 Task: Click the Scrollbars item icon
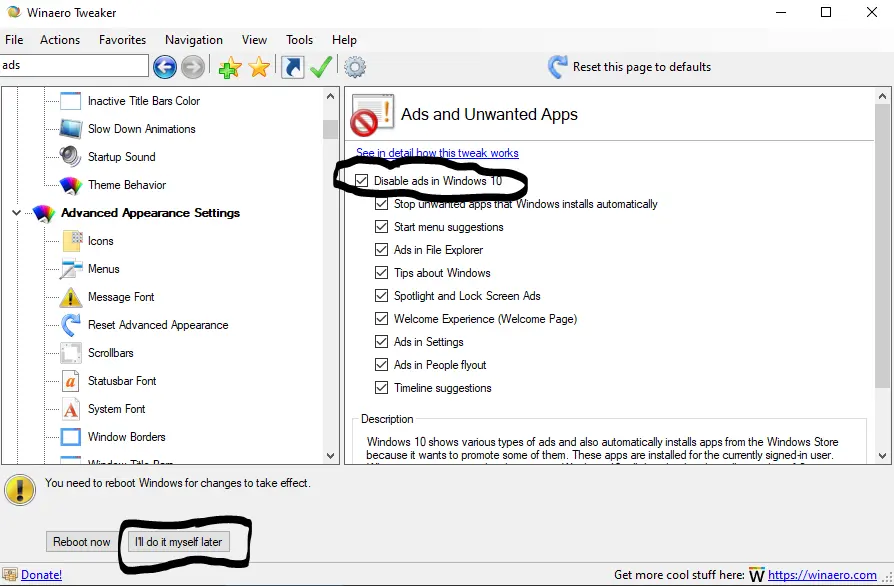71,353
